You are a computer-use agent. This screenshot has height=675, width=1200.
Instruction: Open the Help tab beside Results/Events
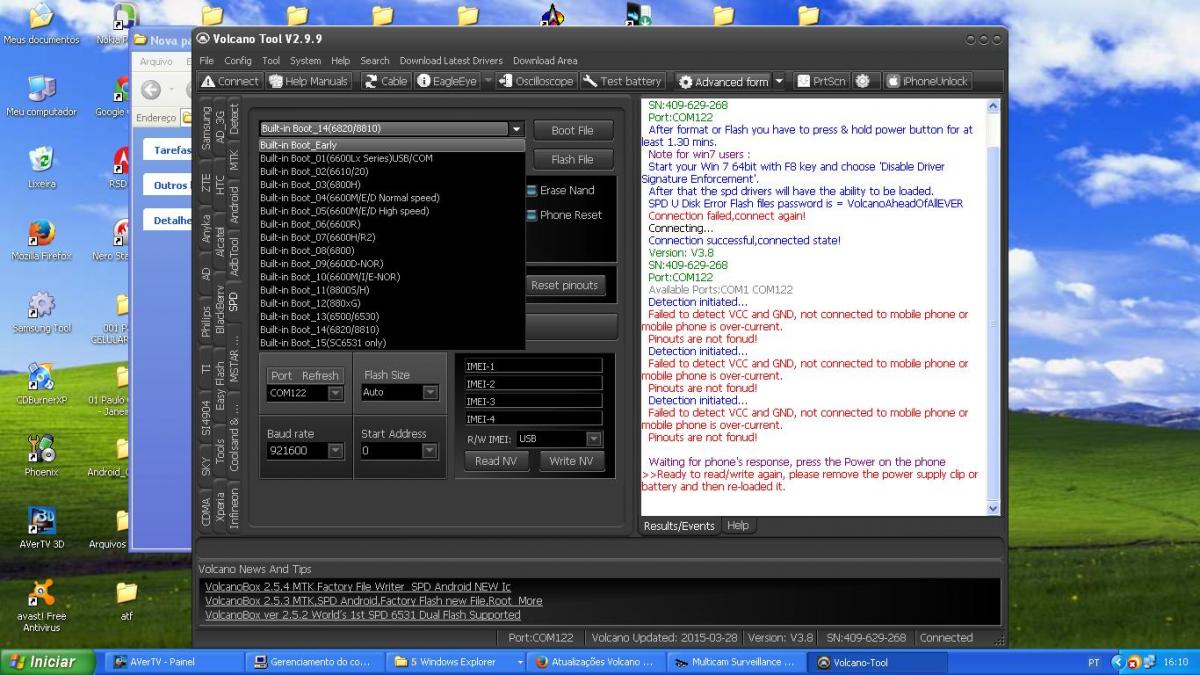tap(738, 525)
